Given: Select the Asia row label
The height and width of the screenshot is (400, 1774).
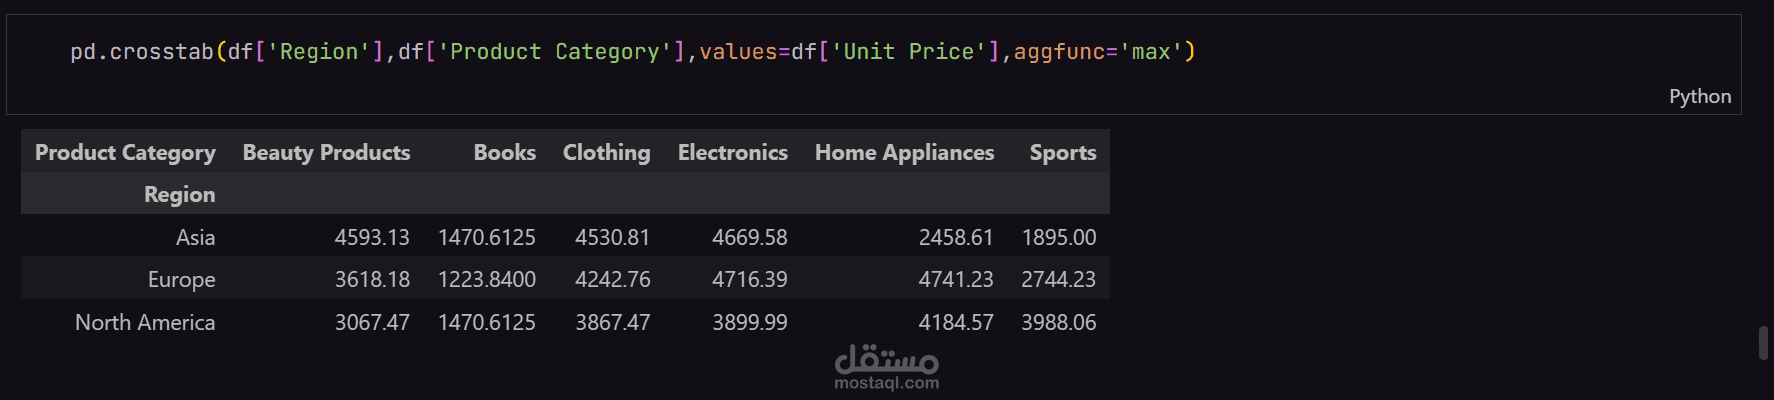Looking at the screenshot, I should point(195,237).
